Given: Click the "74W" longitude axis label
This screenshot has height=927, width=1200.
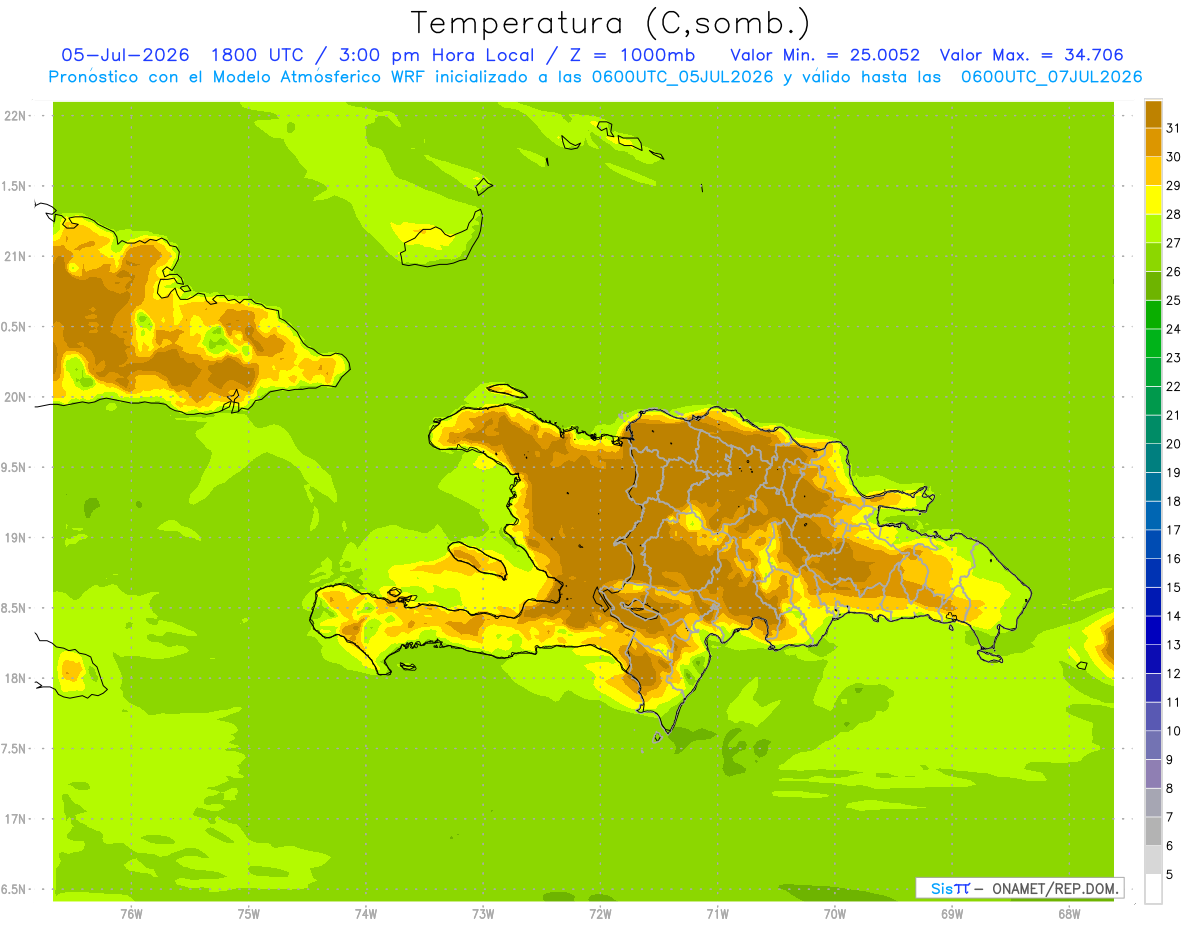Looking at the screenshot, I should point(366,913).
